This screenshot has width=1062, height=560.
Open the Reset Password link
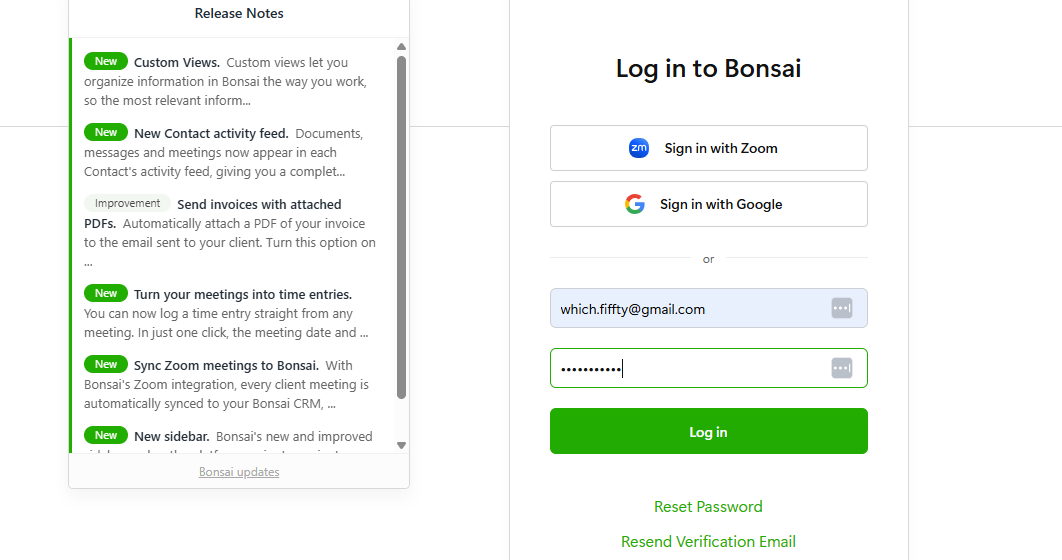point(708,506)
